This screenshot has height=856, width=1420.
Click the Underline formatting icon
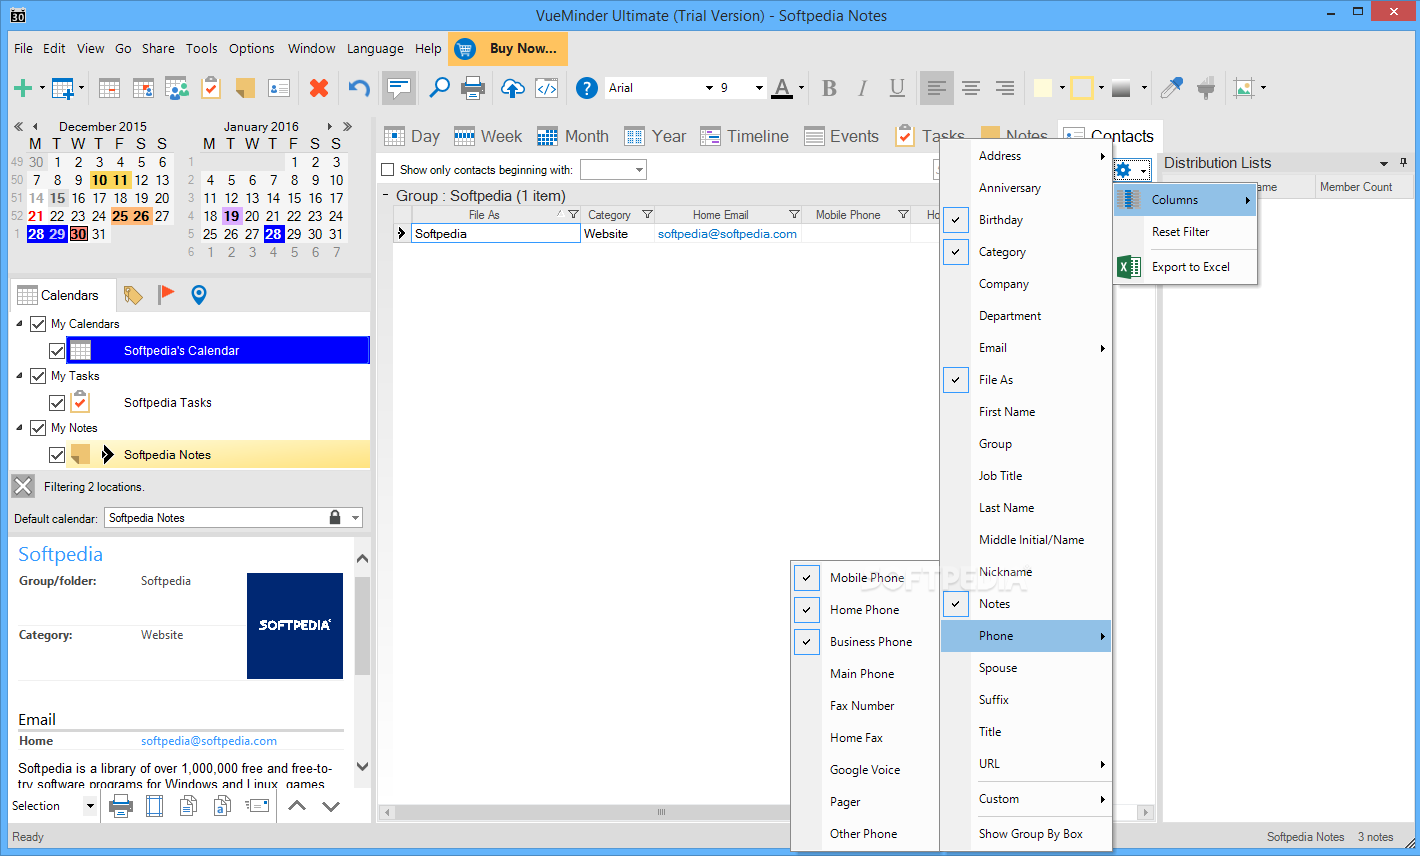(x=897, y=88)
